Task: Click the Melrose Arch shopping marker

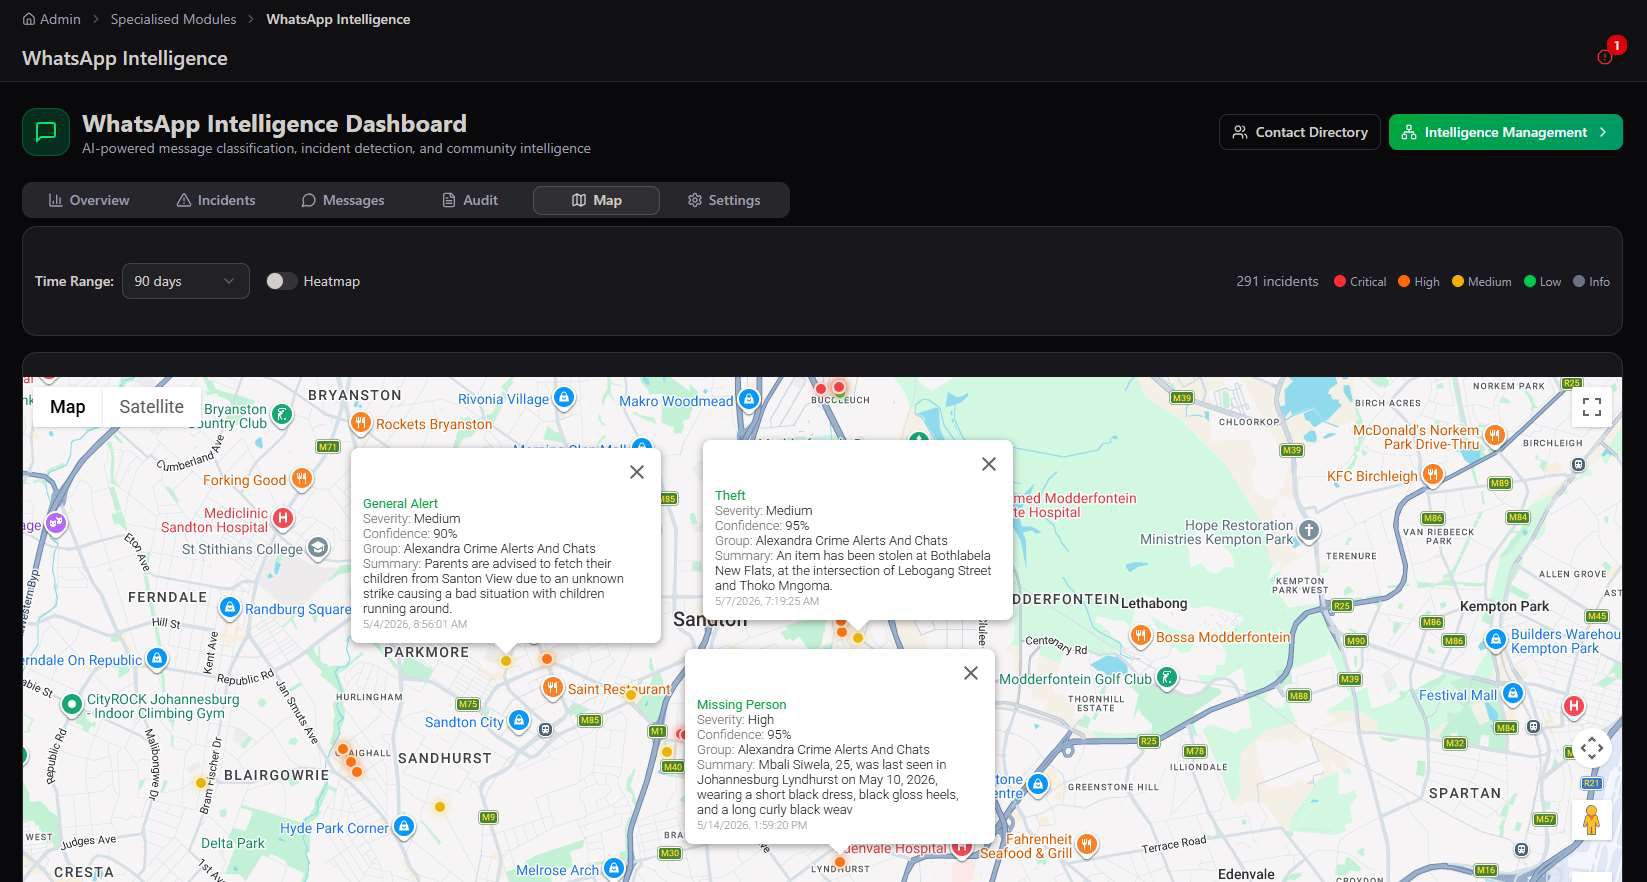Action: 613,869
